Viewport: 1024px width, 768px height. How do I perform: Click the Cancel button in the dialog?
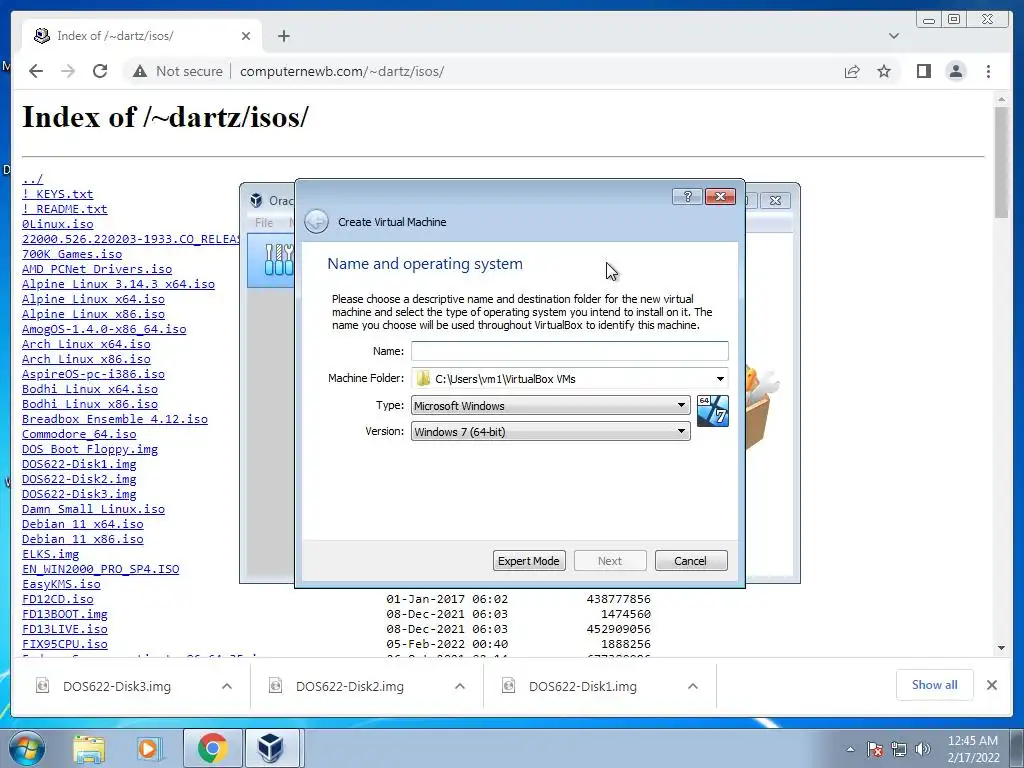(x=691, y=561)
